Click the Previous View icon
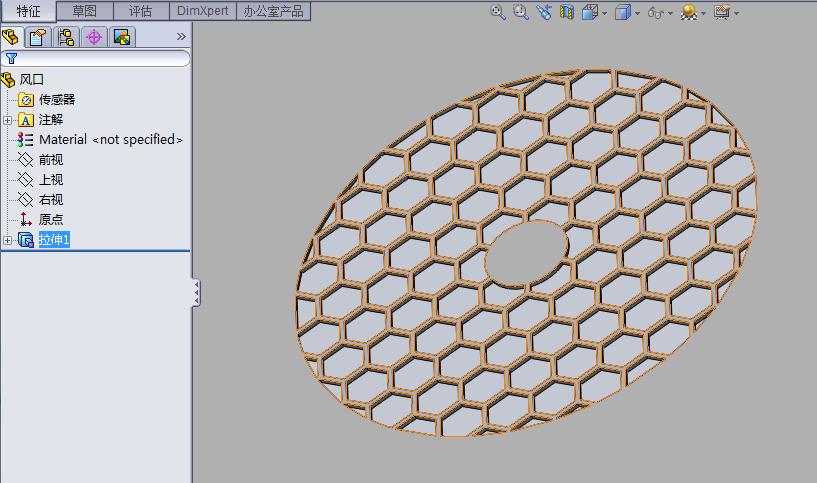This screenshot has height=483, width=817. [543, 12]
